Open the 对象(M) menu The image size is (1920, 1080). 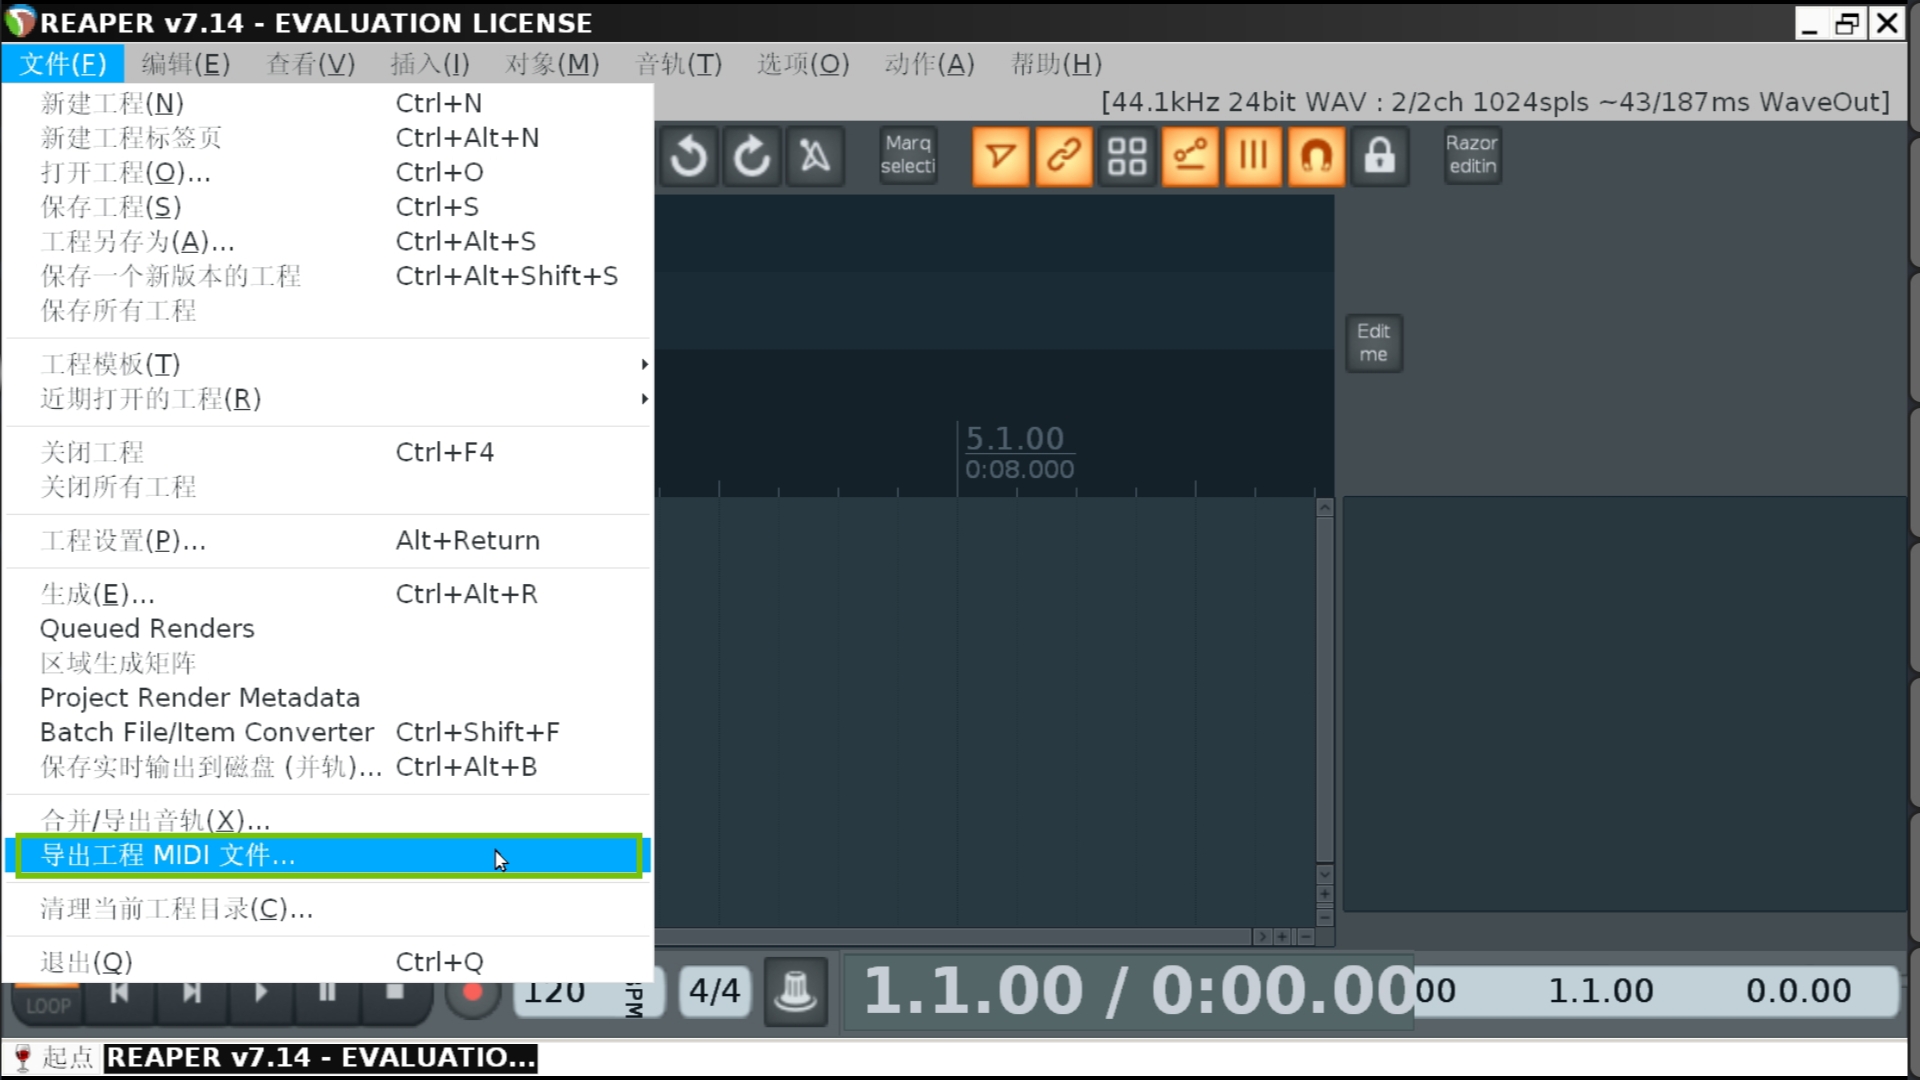(x=552, y=64)
